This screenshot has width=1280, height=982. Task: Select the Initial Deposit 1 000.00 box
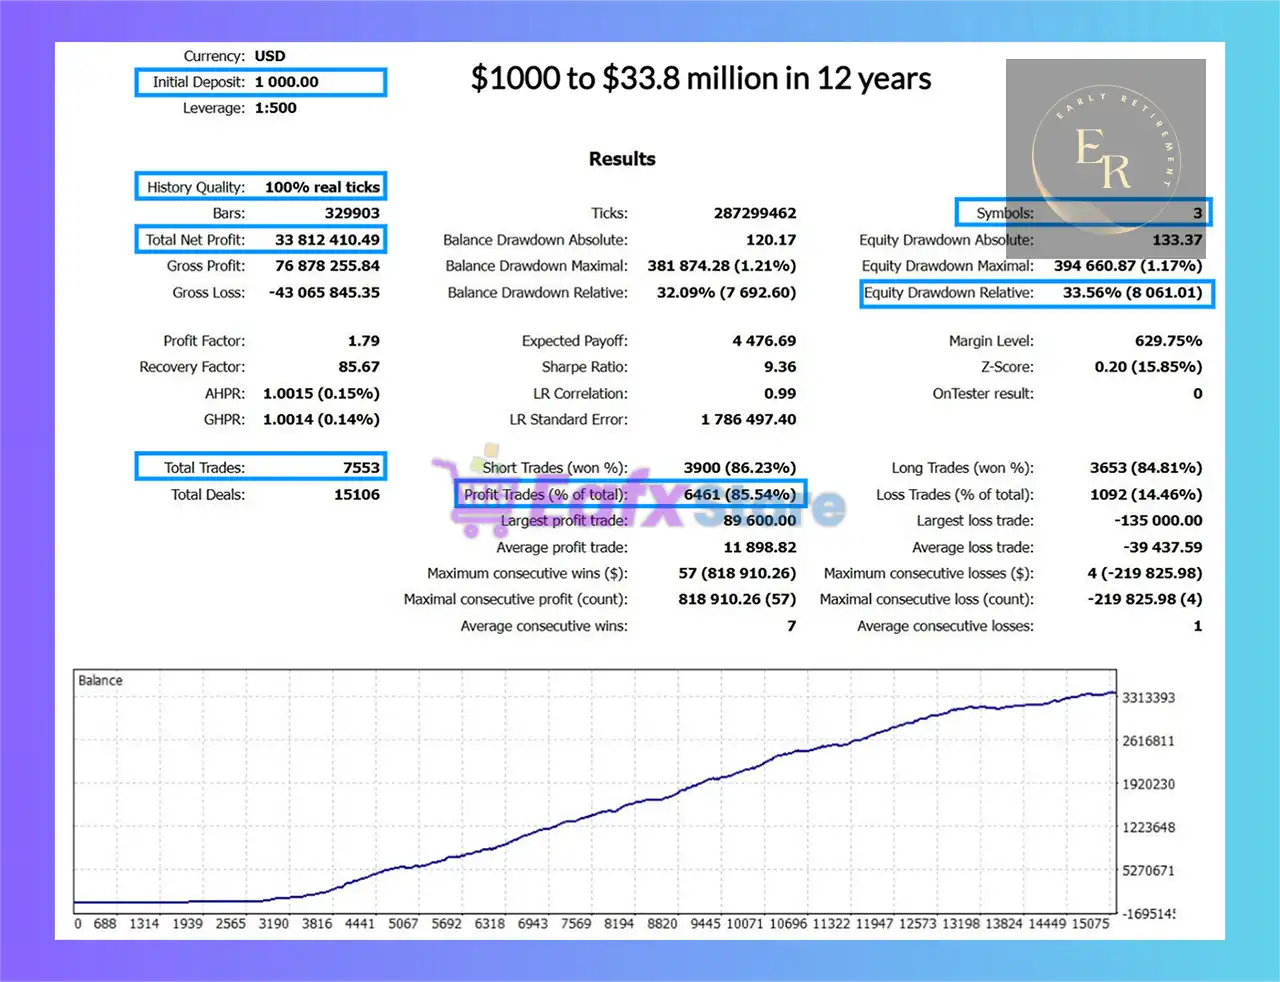click(260, 82)
